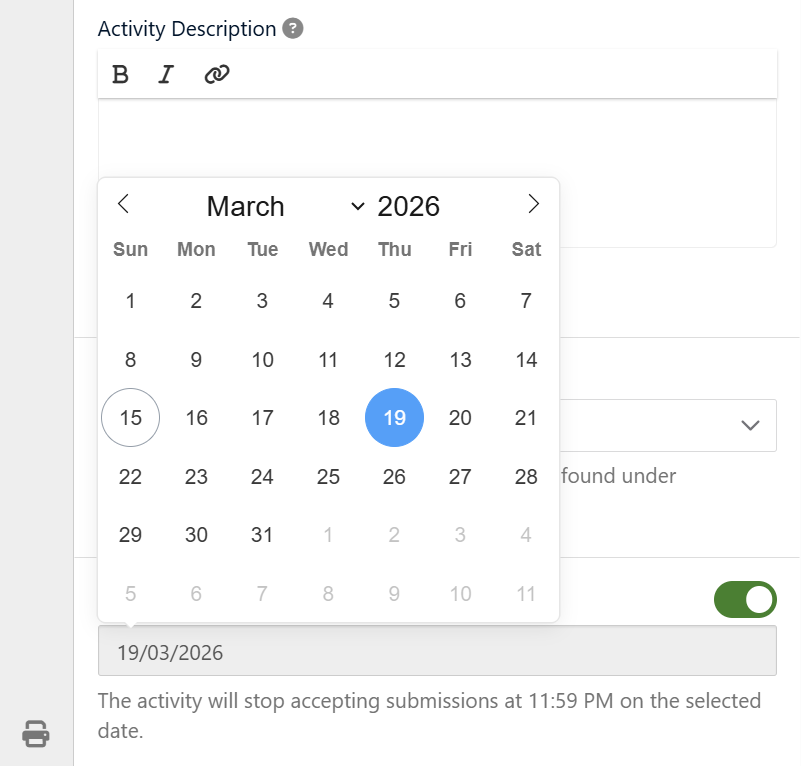Advance to the next month in the calendar
801x766 pixels.
coord(533,204)
